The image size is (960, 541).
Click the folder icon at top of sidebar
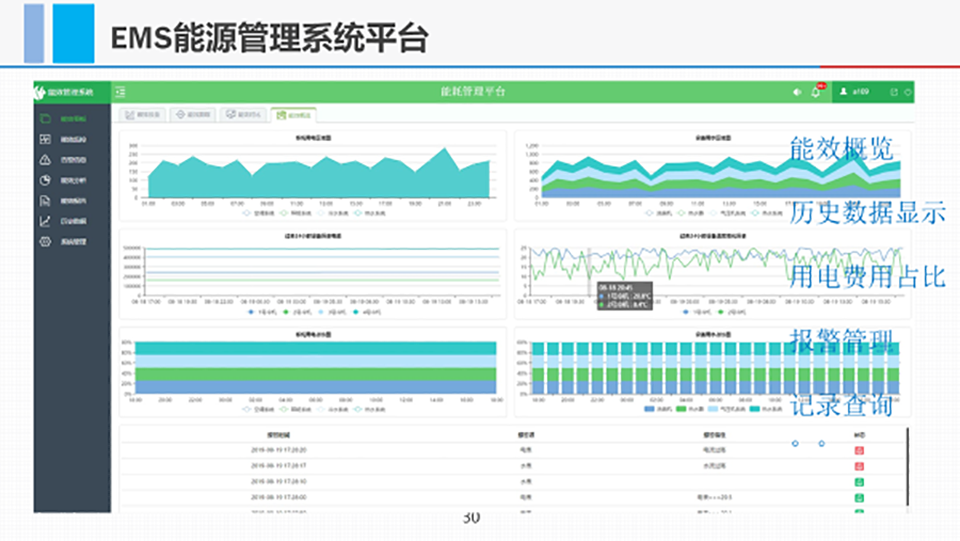45,118
